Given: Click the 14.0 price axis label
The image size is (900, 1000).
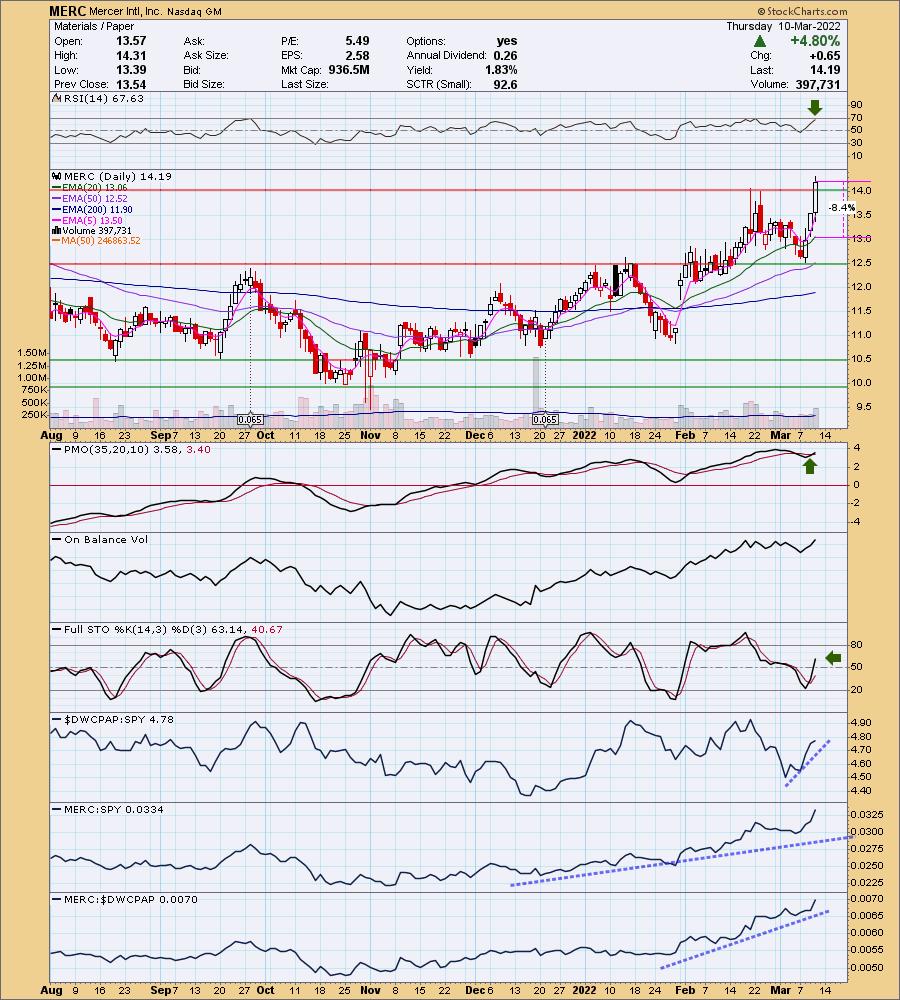Looking at the screenshot, I should coord(860,191).
